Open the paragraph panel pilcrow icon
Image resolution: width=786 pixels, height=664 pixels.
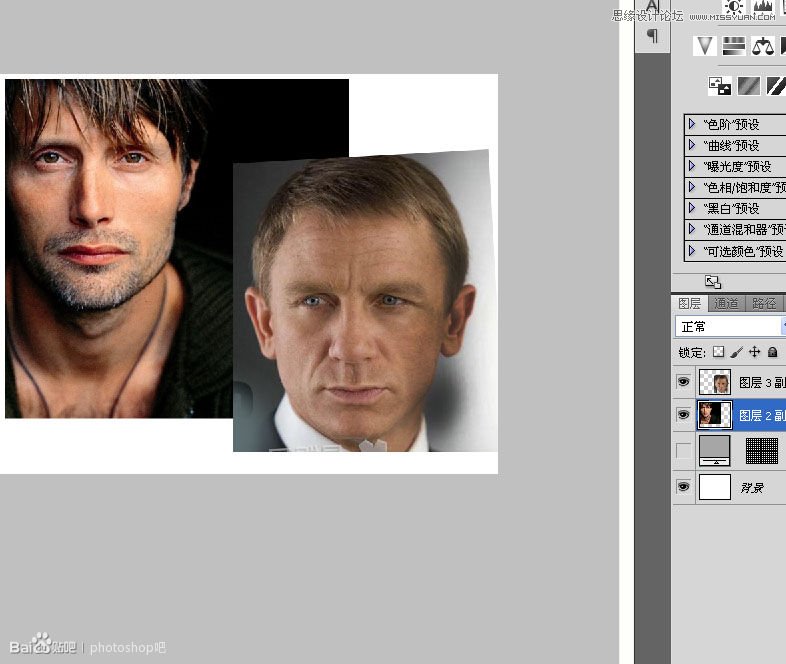click(652, 36)
